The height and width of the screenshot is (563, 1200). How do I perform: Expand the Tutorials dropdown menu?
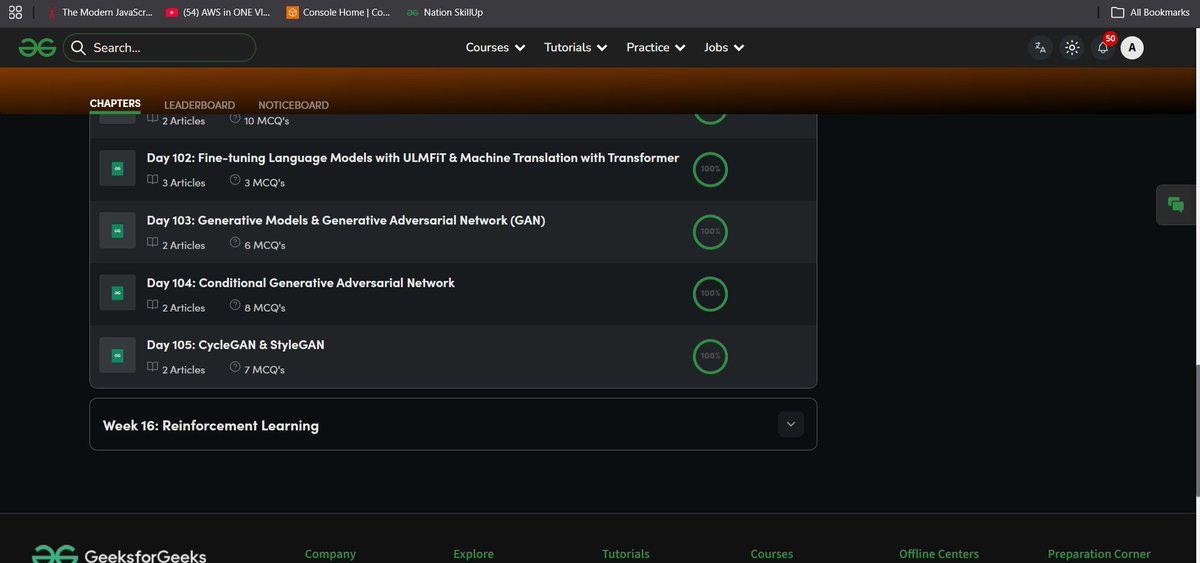coord(575,47)
